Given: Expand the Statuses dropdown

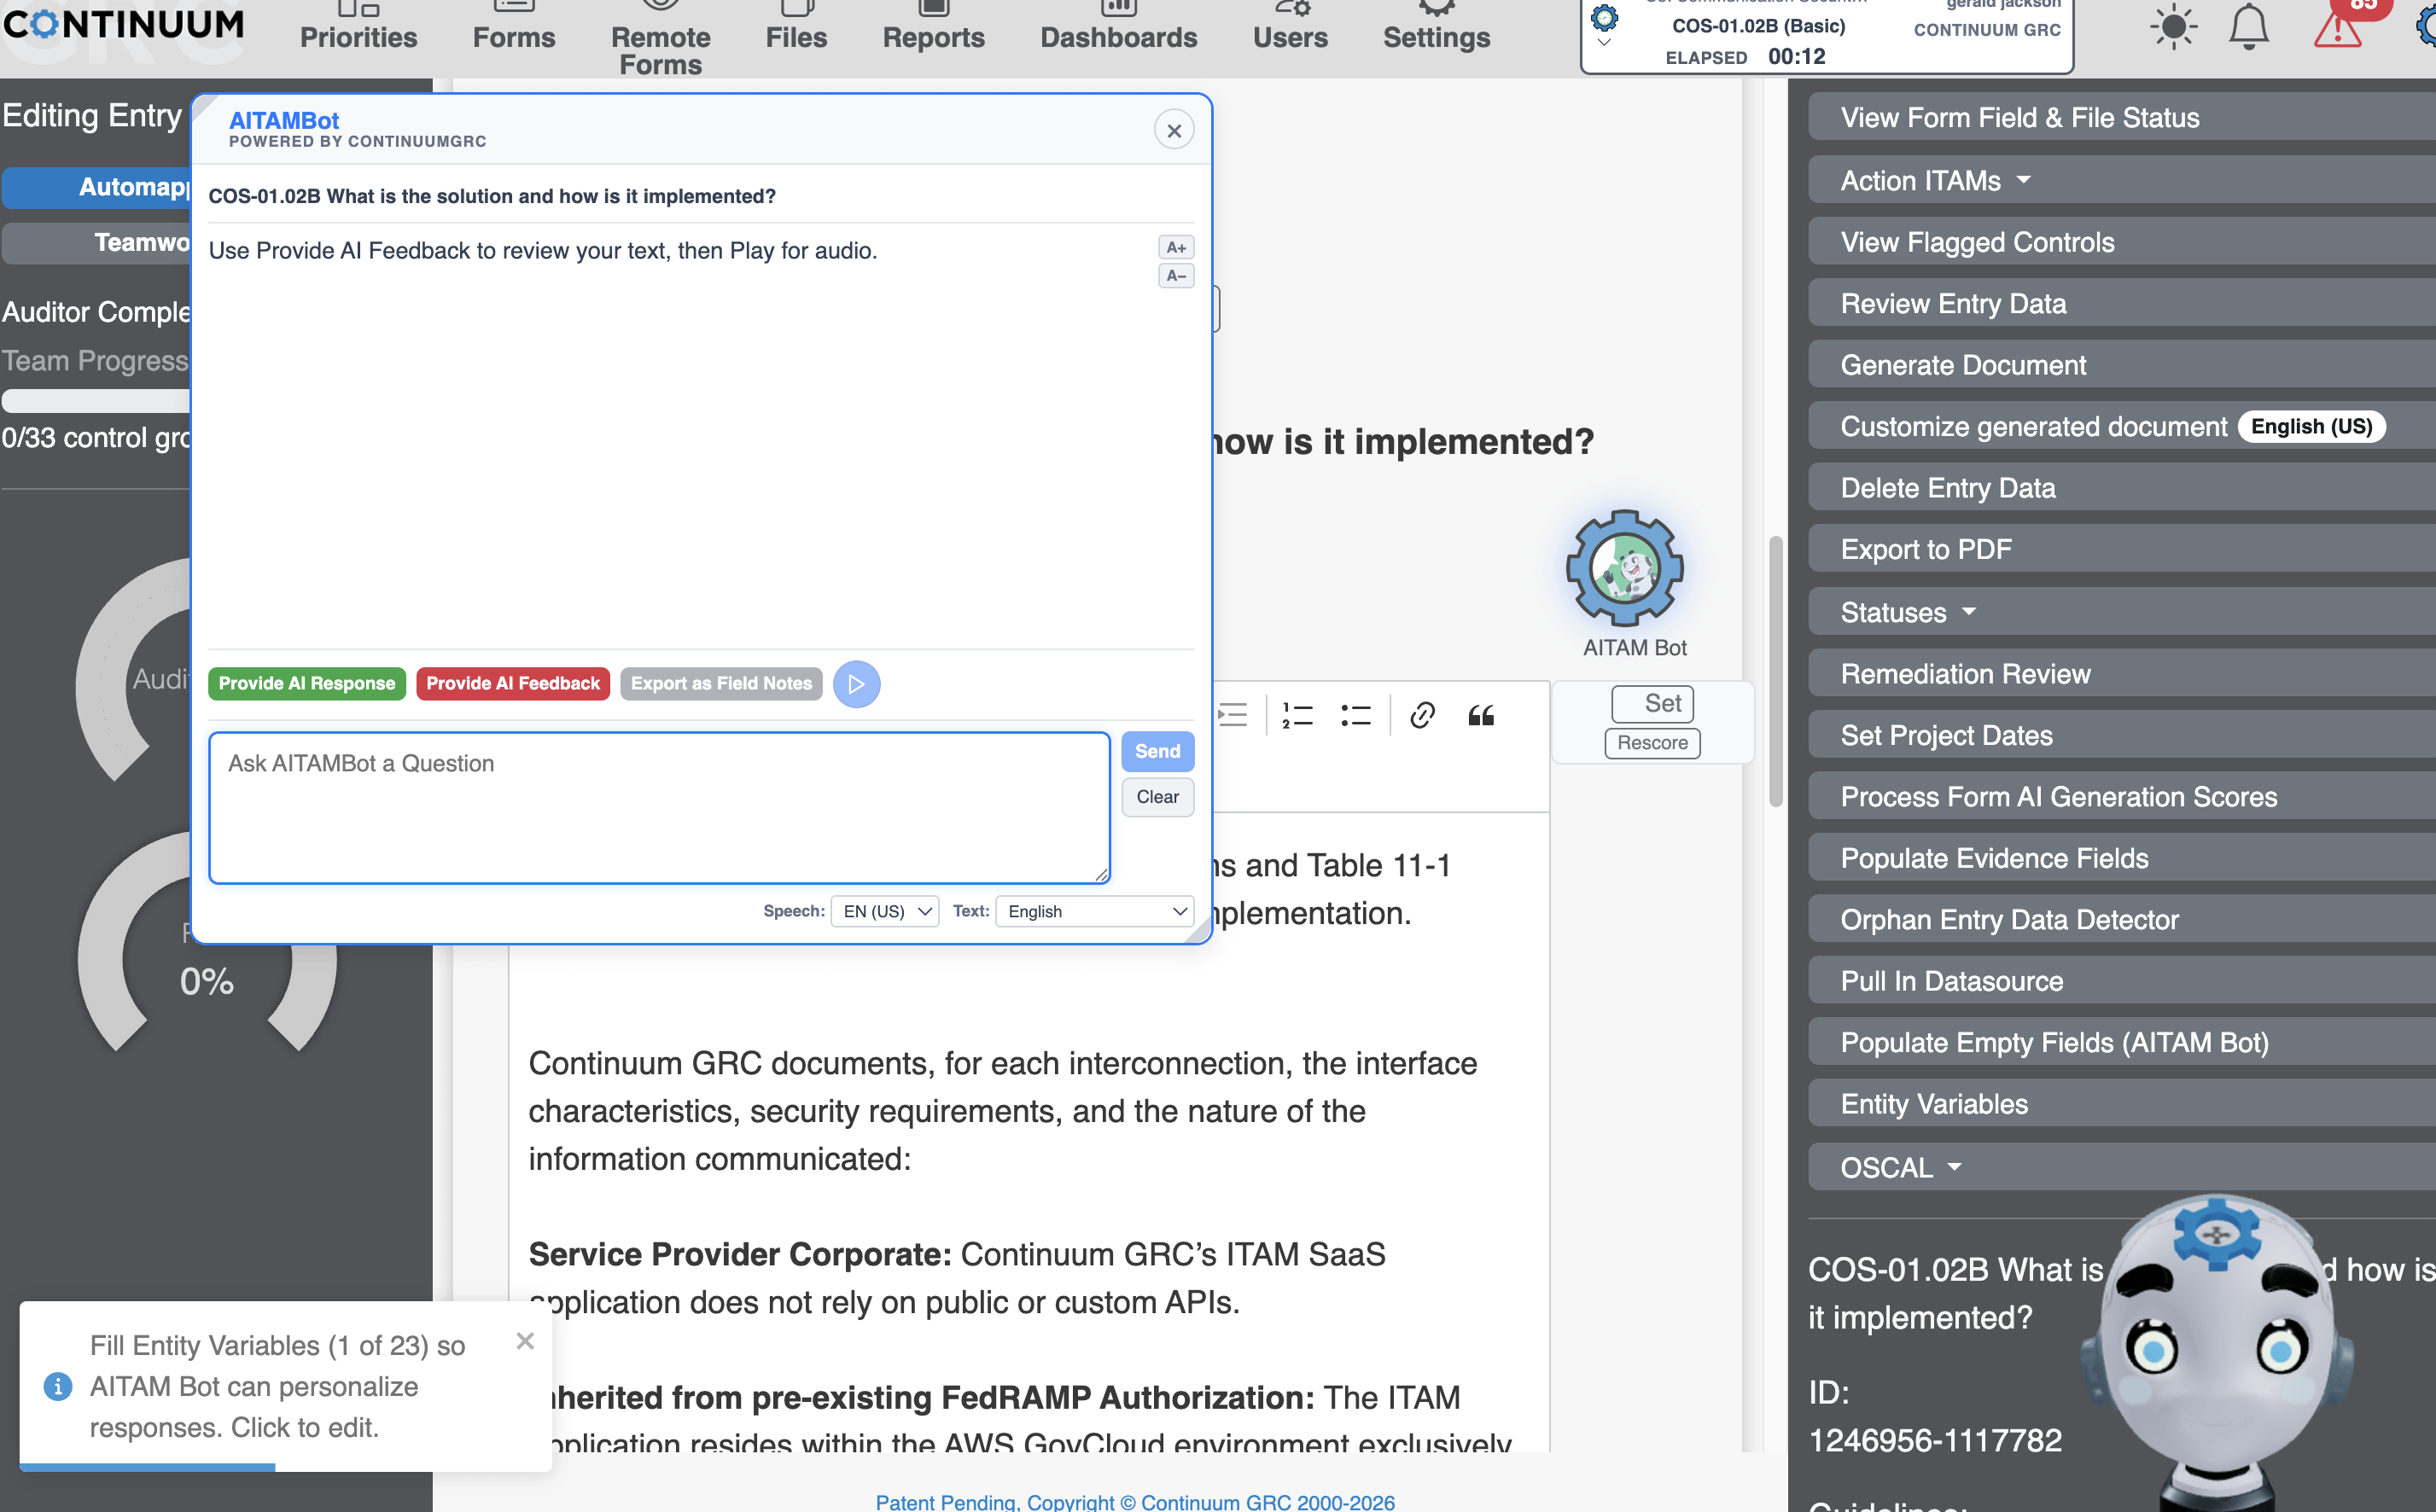Looking at the screenshot, I should tap(2120, 612).
